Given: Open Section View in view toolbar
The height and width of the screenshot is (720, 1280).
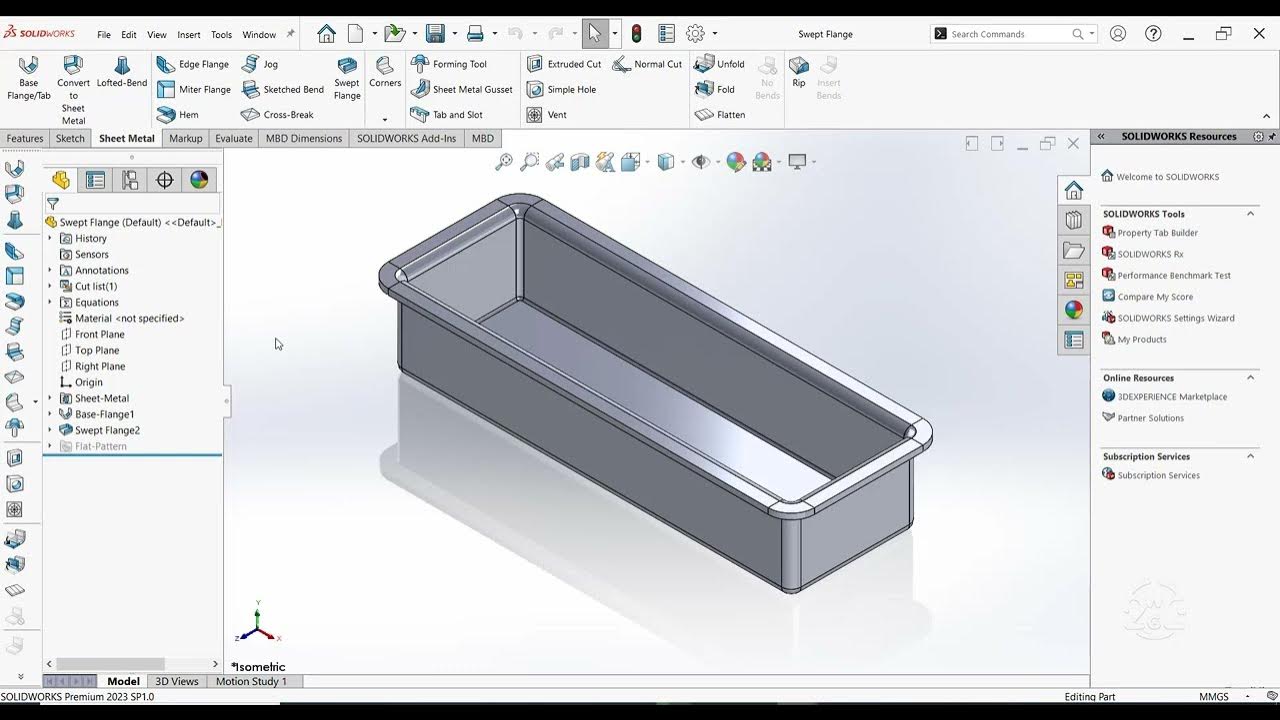Looking at the screenshot, I should pyautogui.click(x=580, y=162).
